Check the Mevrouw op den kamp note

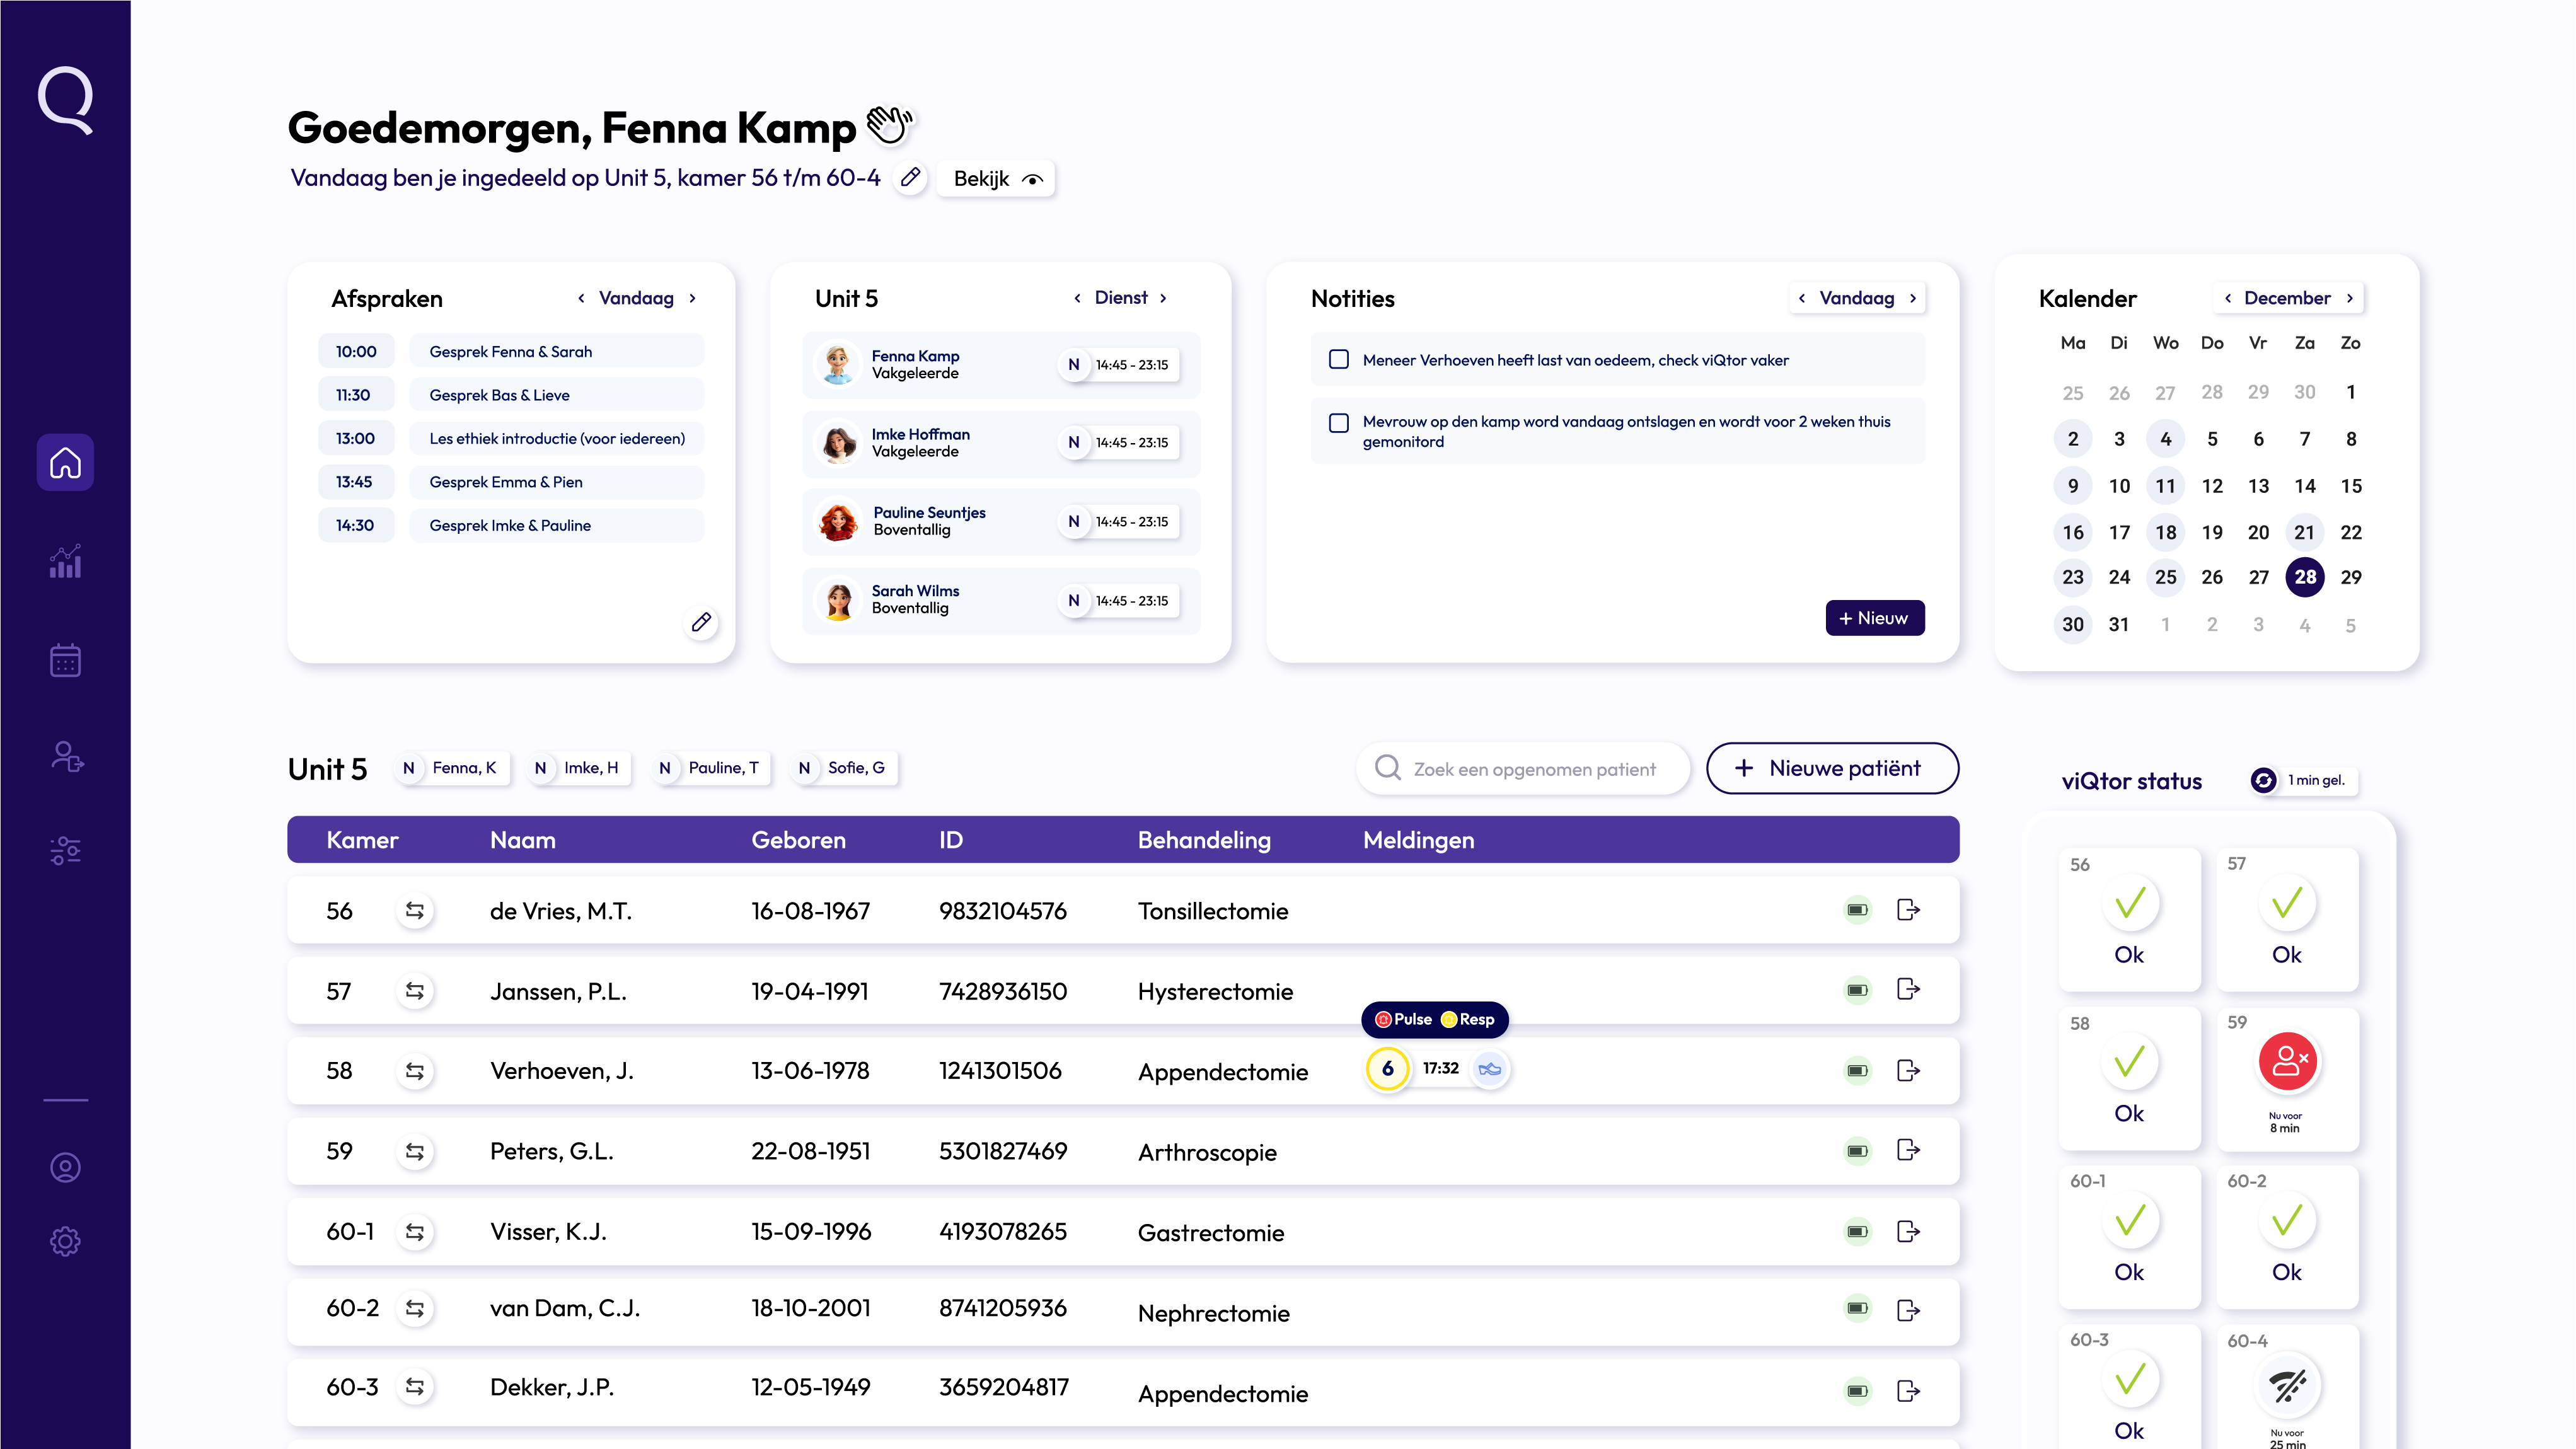(1338, 422)
